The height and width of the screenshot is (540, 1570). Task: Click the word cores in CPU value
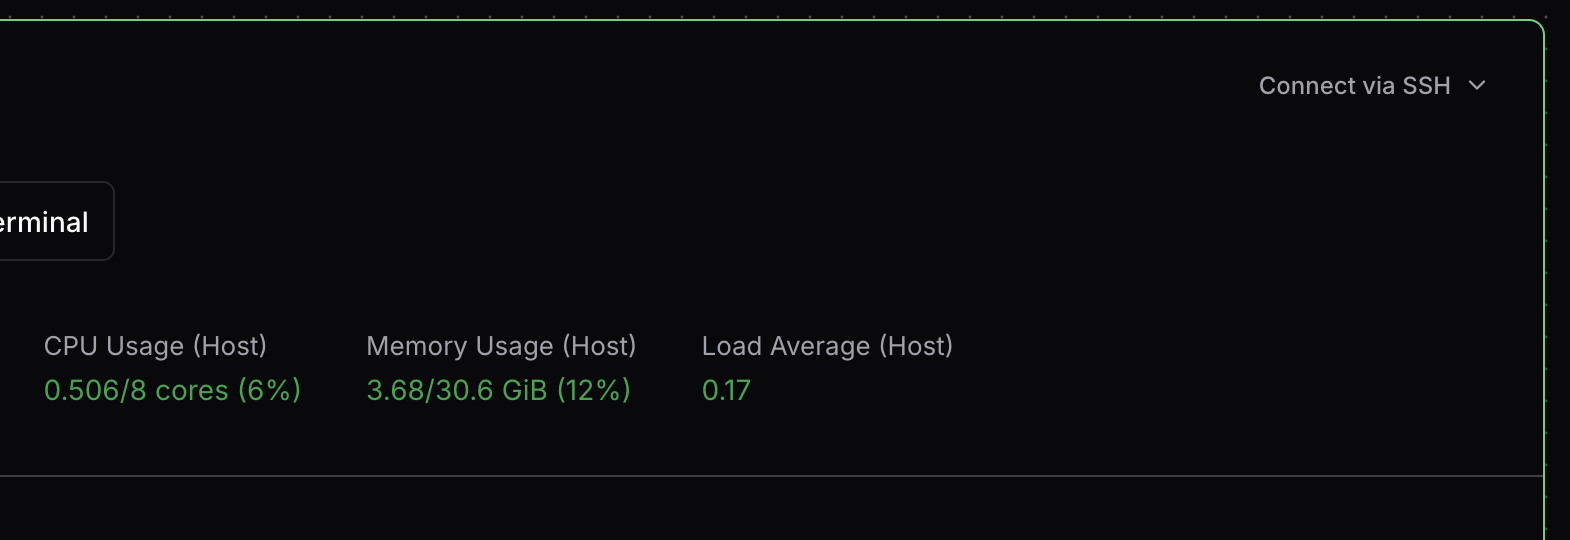coord(192,390)
